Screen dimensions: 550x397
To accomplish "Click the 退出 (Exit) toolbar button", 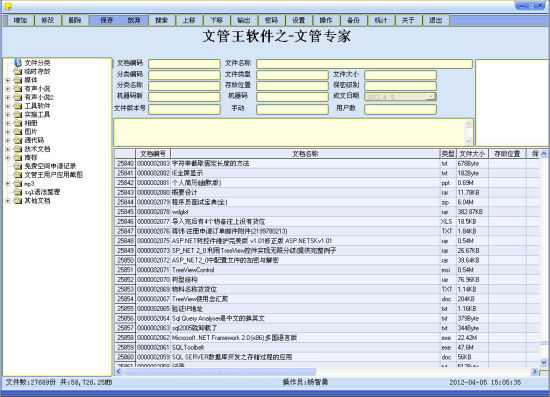I will point(435,20).
